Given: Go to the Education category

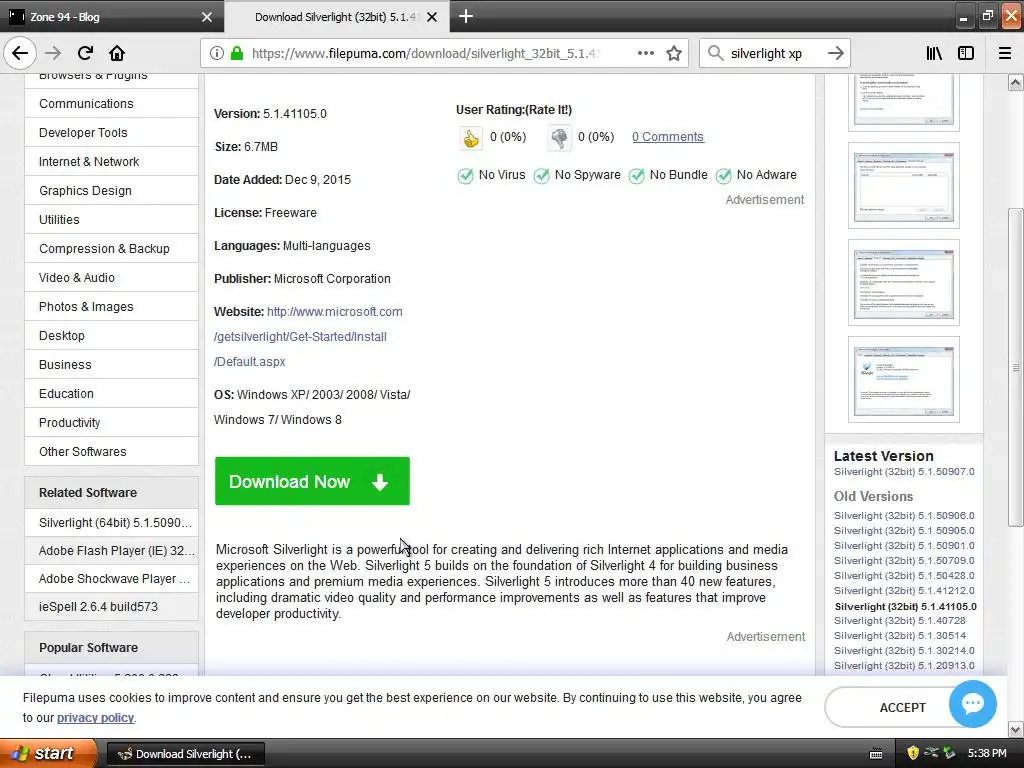Looking at the screenshot, I should pos(112,394).
